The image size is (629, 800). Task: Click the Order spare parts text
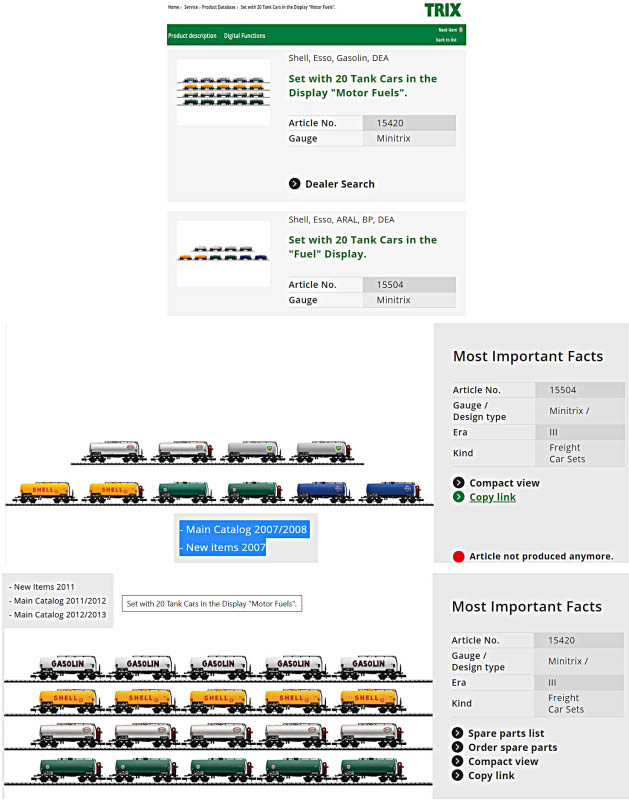click(x=513, y=747)
